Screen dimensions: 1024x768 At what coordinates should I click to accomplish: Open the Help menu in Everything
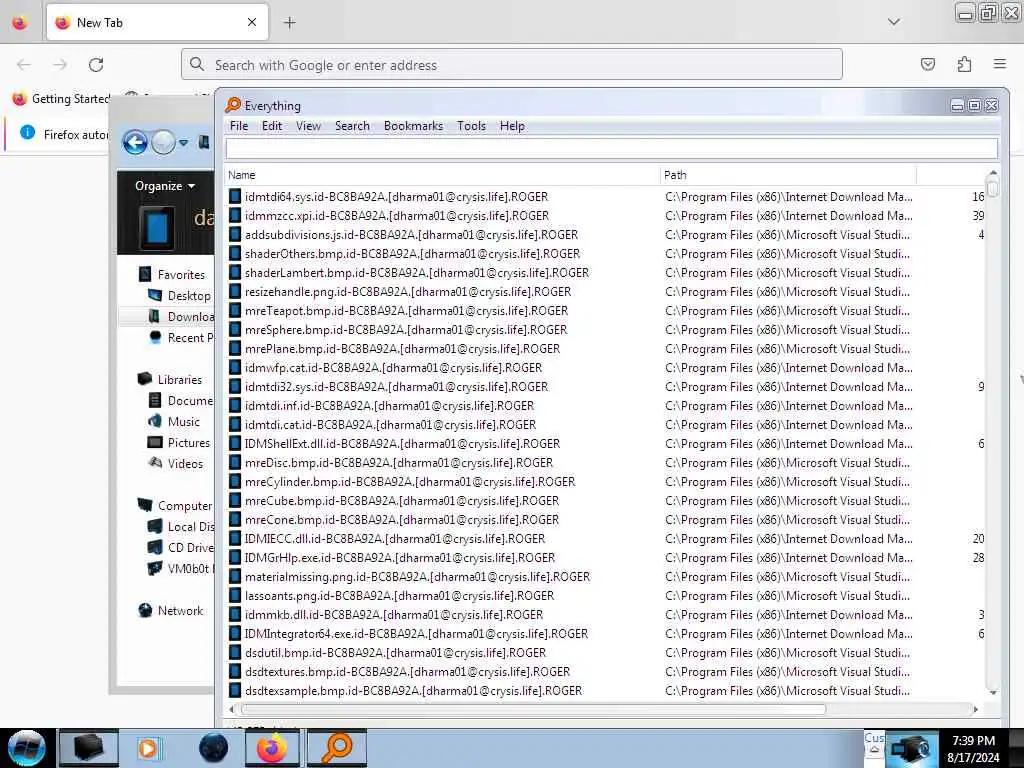tap(512, 126)
